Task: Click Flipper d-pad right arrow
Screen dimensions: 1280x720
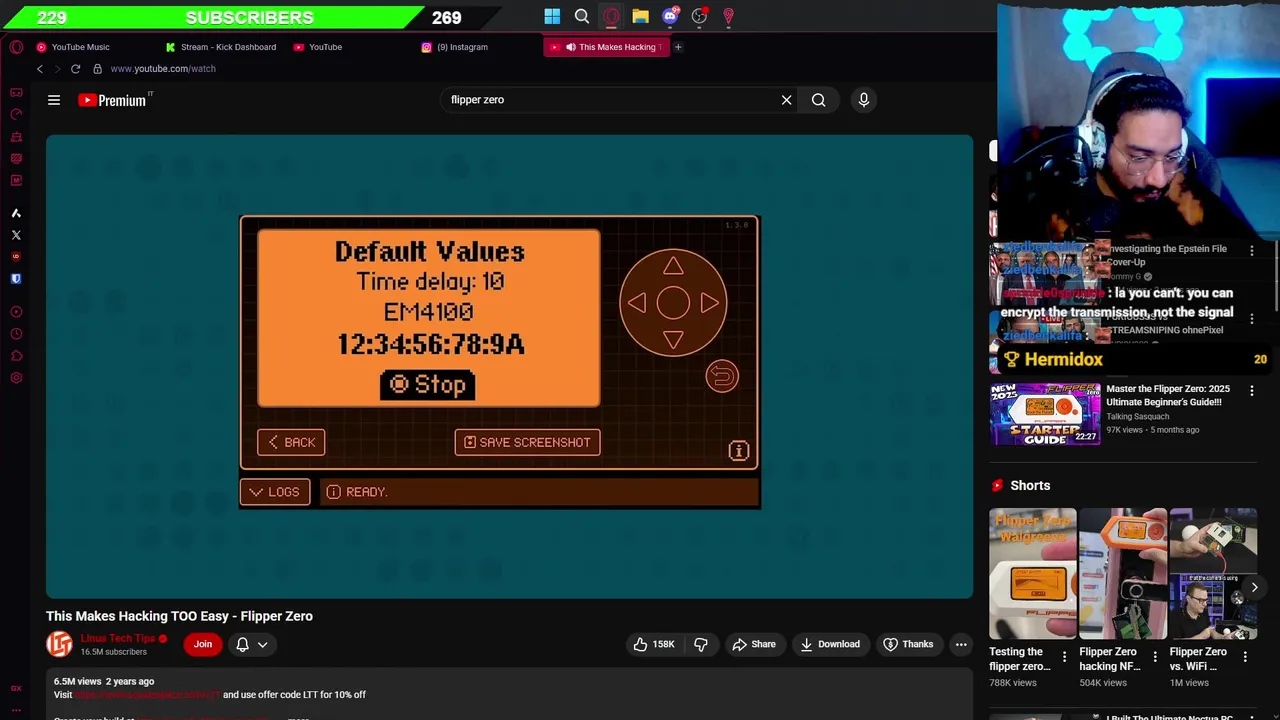Action: coord(709,303)
